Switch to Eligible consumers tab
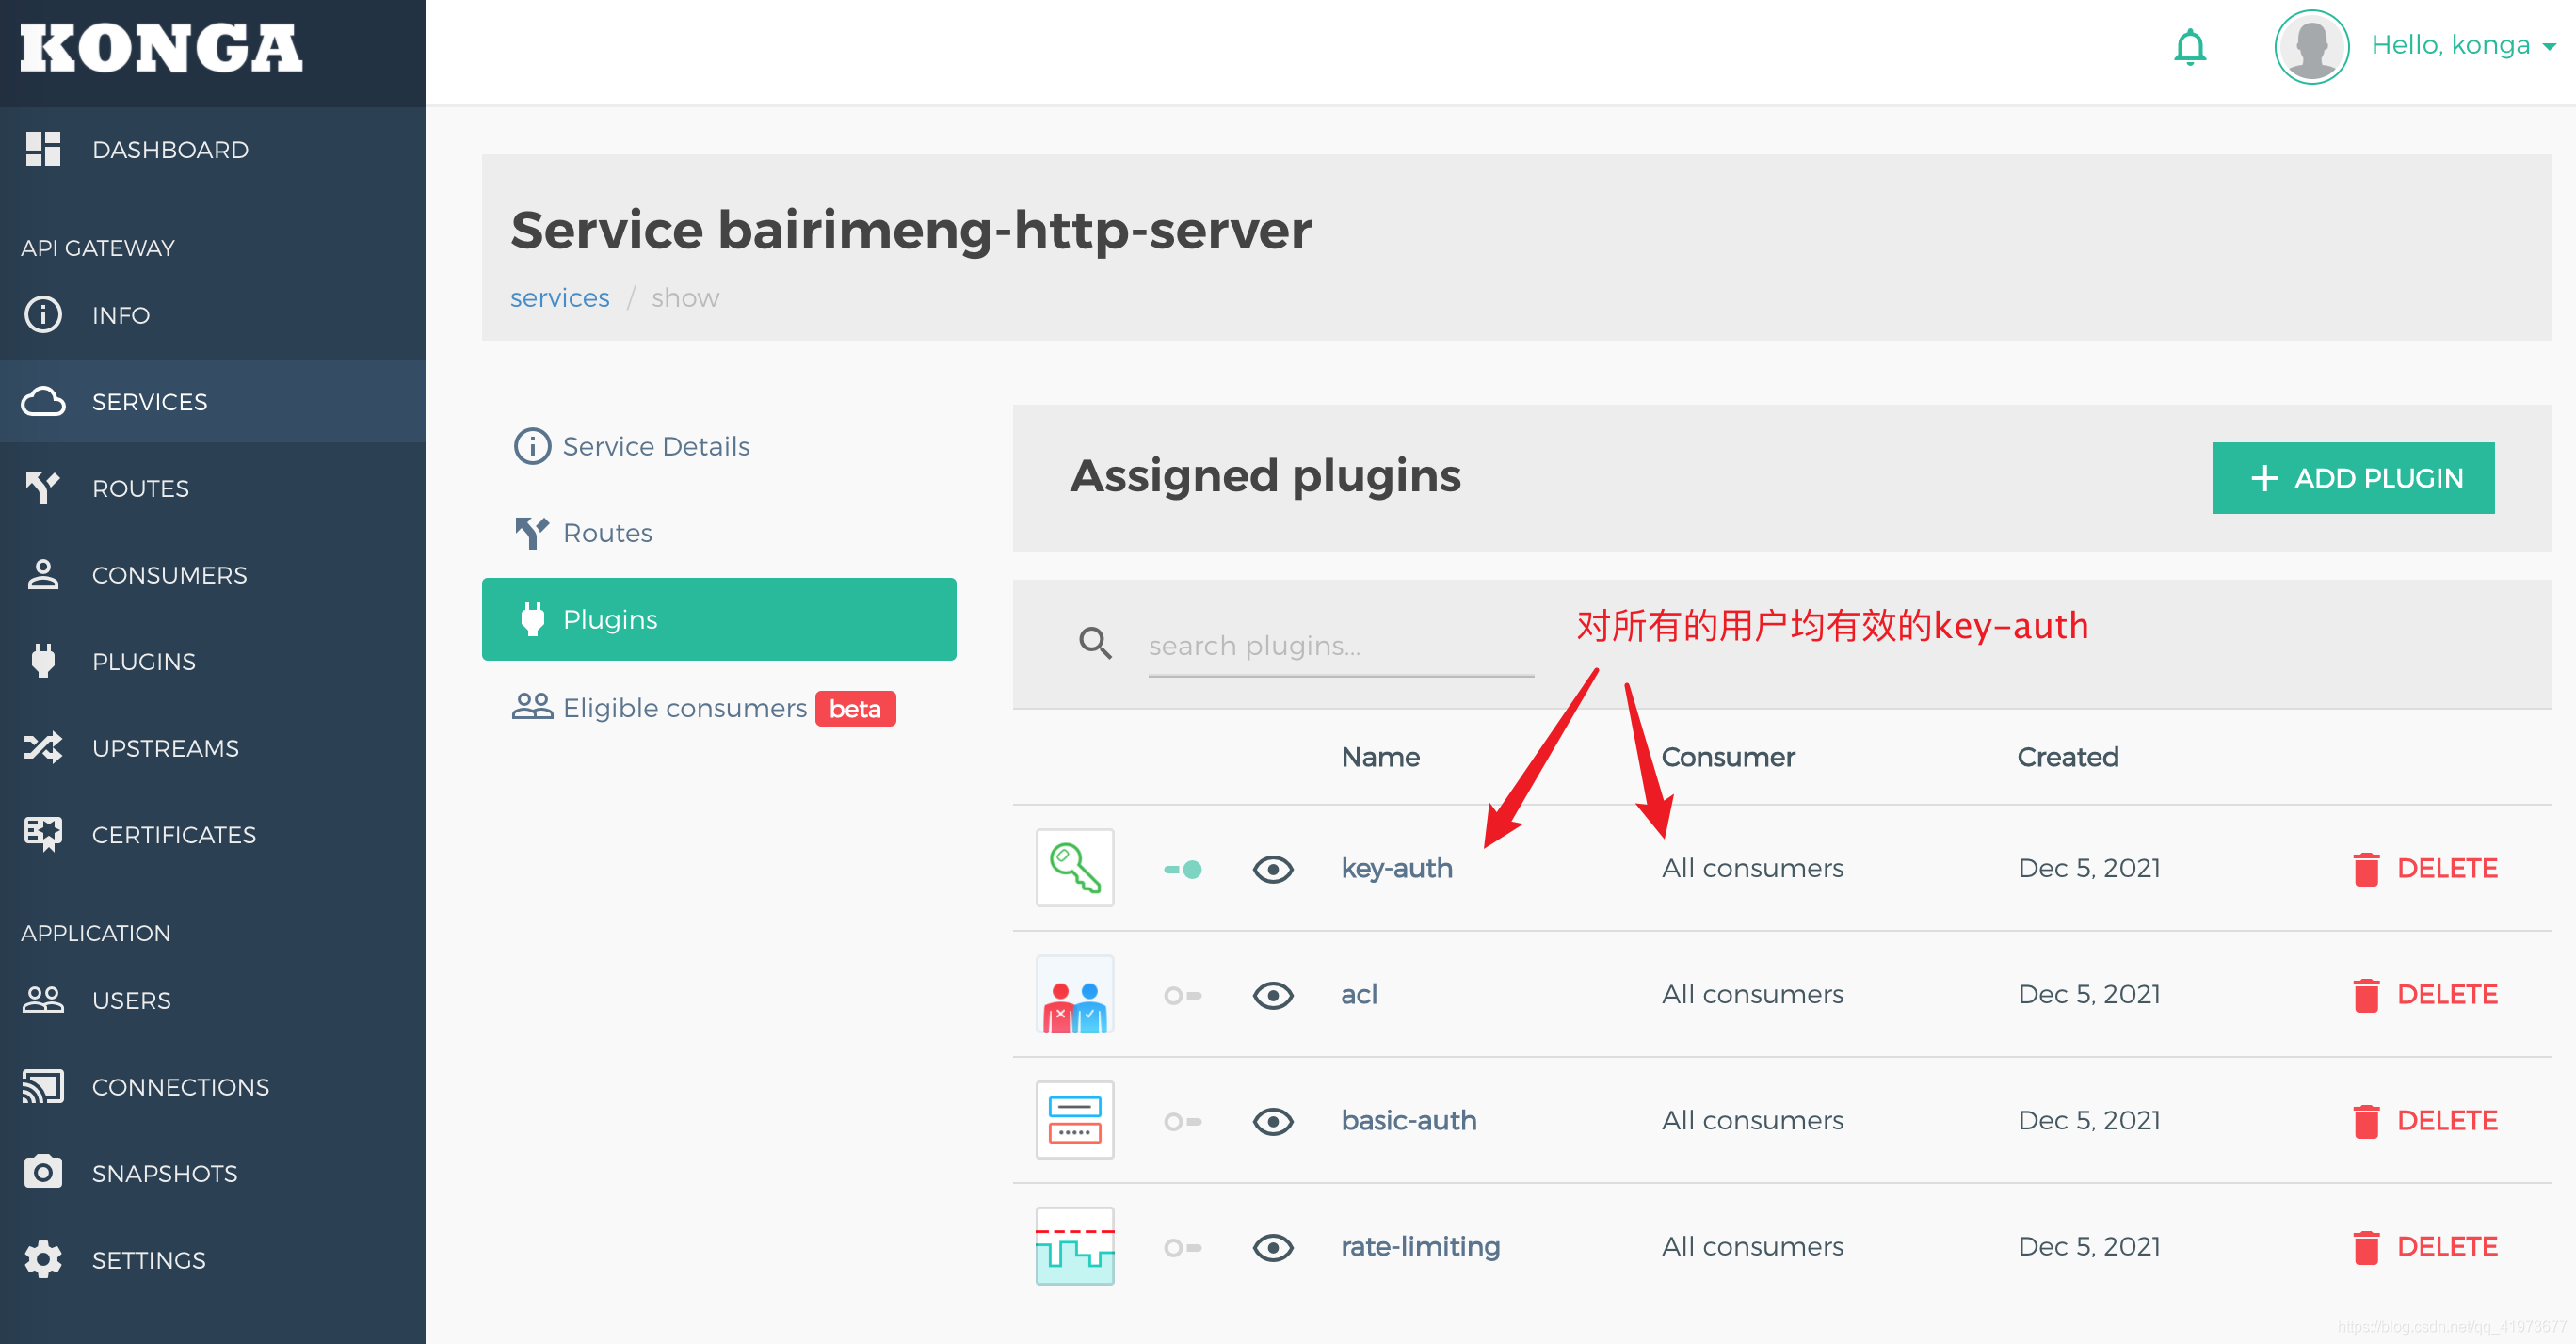The image size is (2576, 1344). 684,708
